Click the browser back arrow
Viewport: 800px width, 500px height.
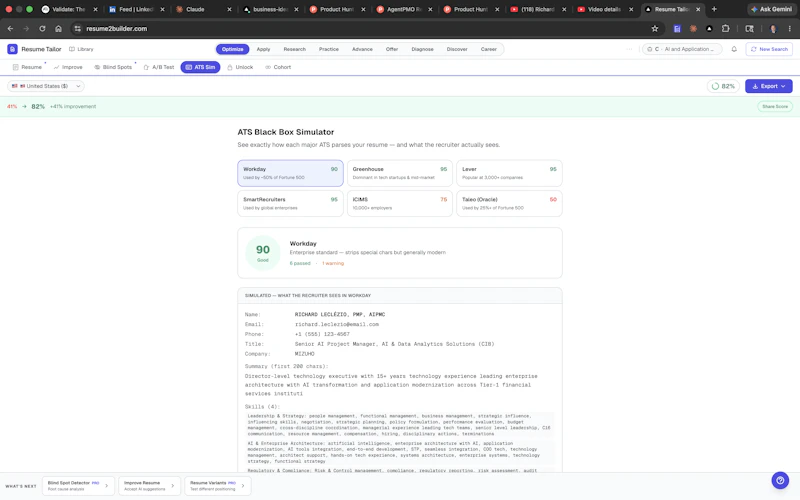[x=10, y=29]
